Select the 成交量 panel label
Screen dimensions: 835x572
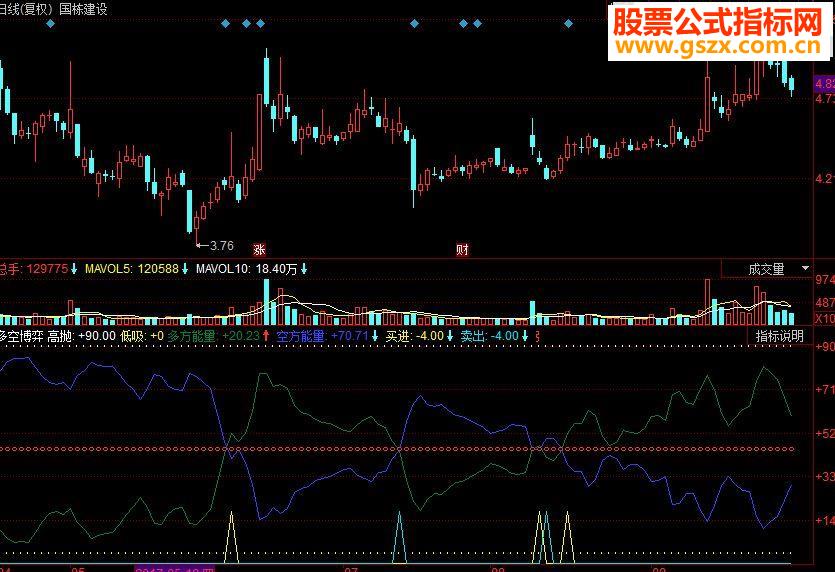pos(766,269)
